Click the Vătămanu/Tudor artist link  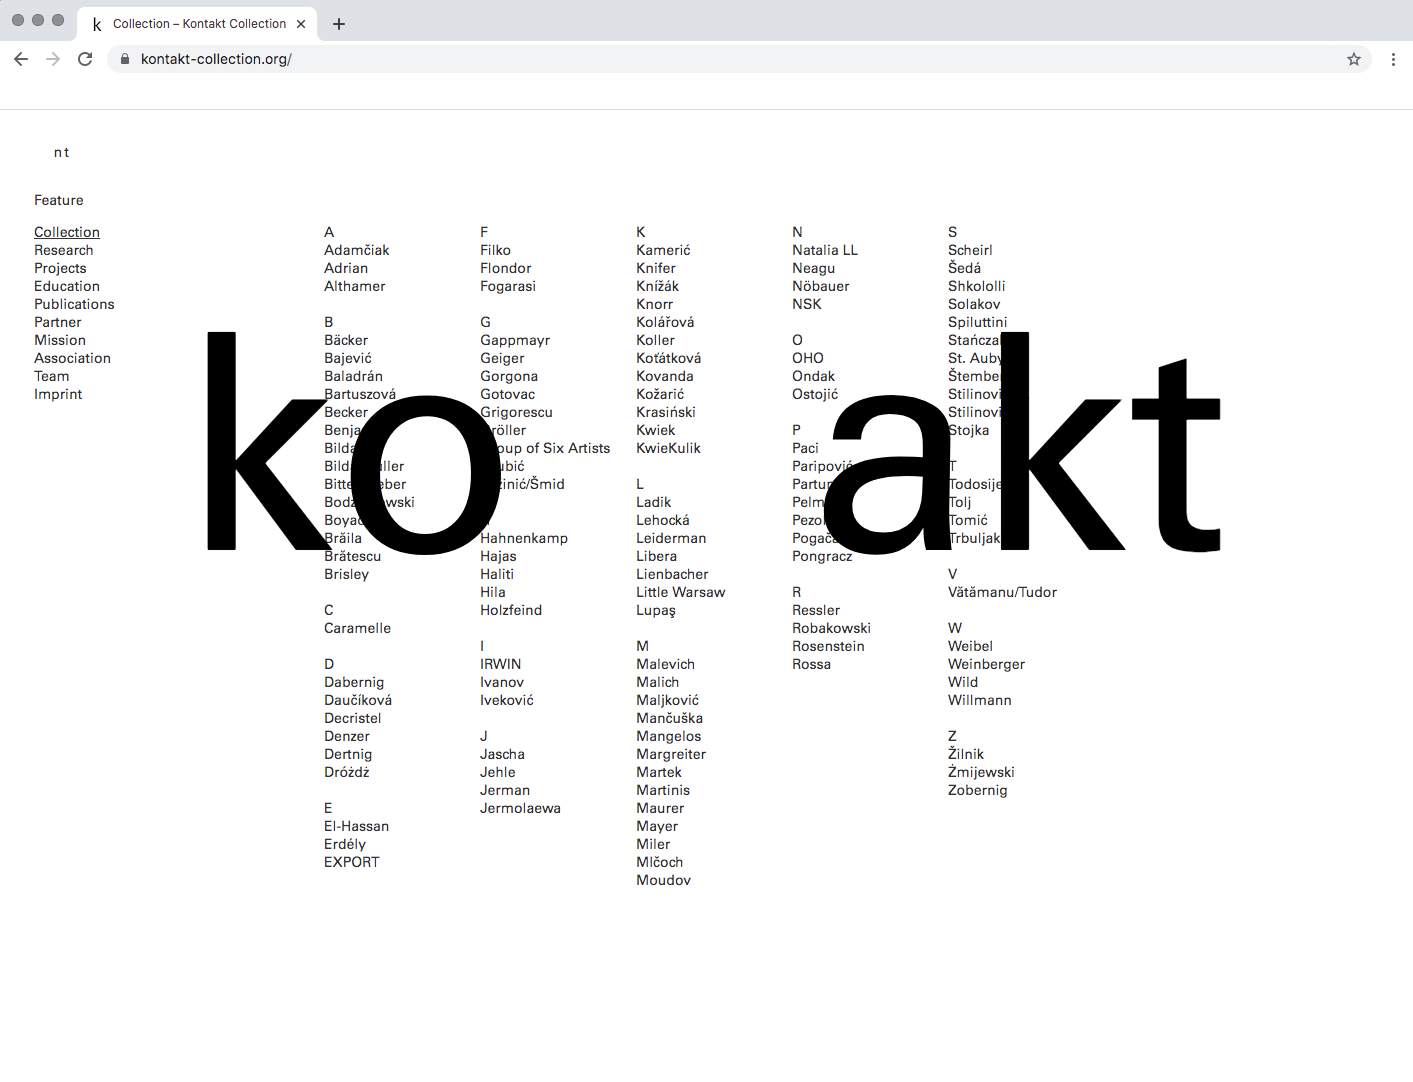coord(1002,592)
